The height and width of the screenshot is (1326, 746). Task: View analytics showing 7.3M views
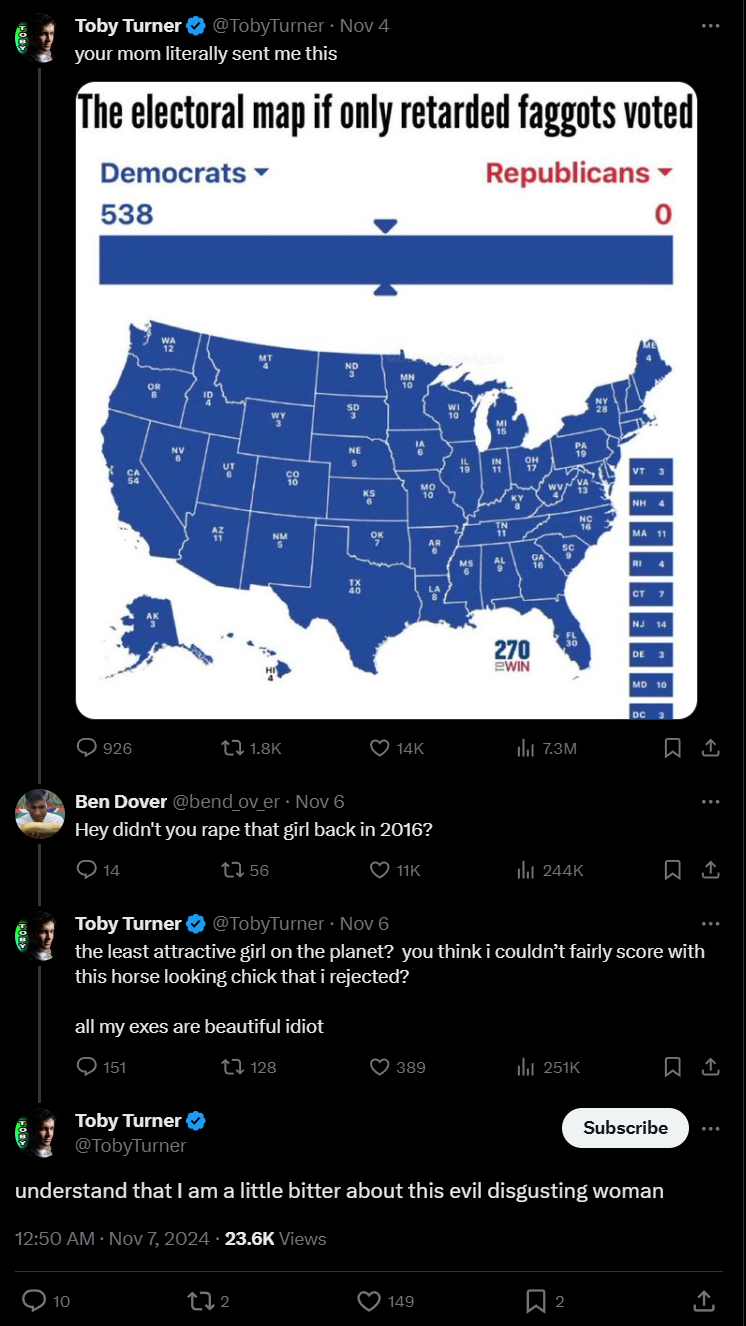pyautogui.click(x=546, y=748)
